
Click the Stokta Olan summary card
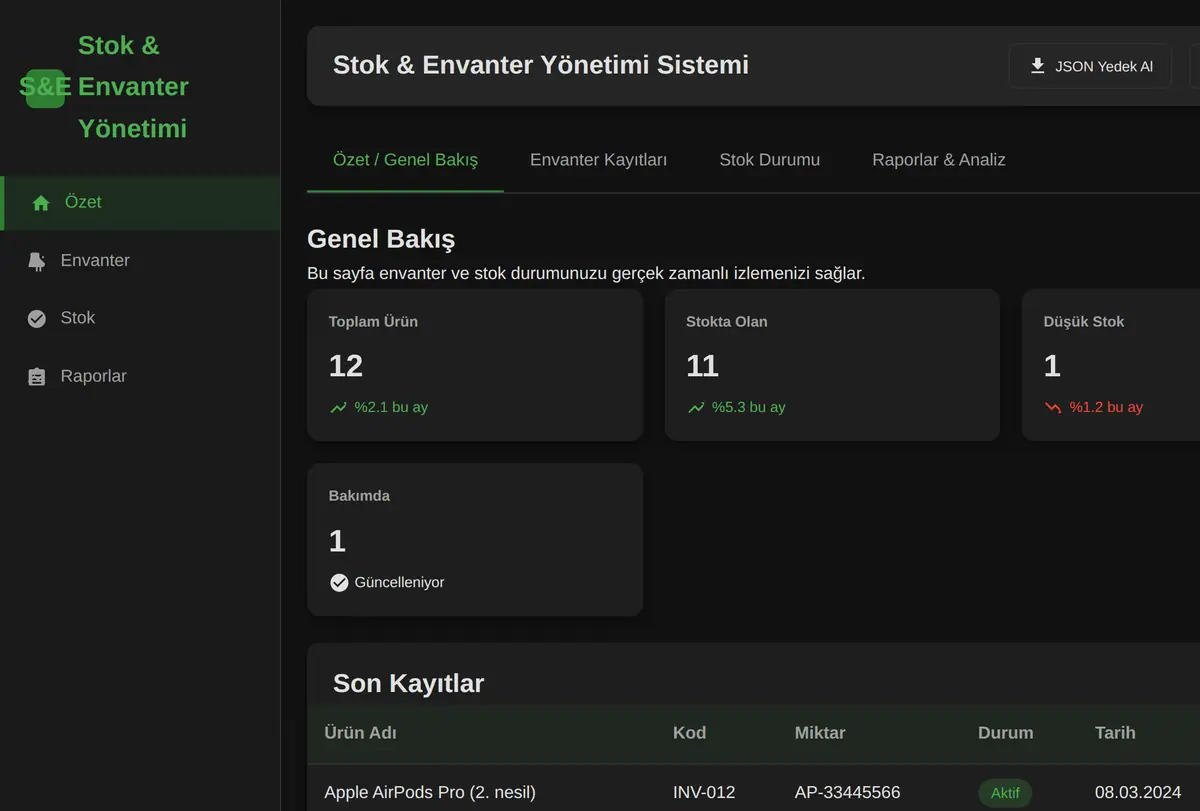tap(832, 365)
